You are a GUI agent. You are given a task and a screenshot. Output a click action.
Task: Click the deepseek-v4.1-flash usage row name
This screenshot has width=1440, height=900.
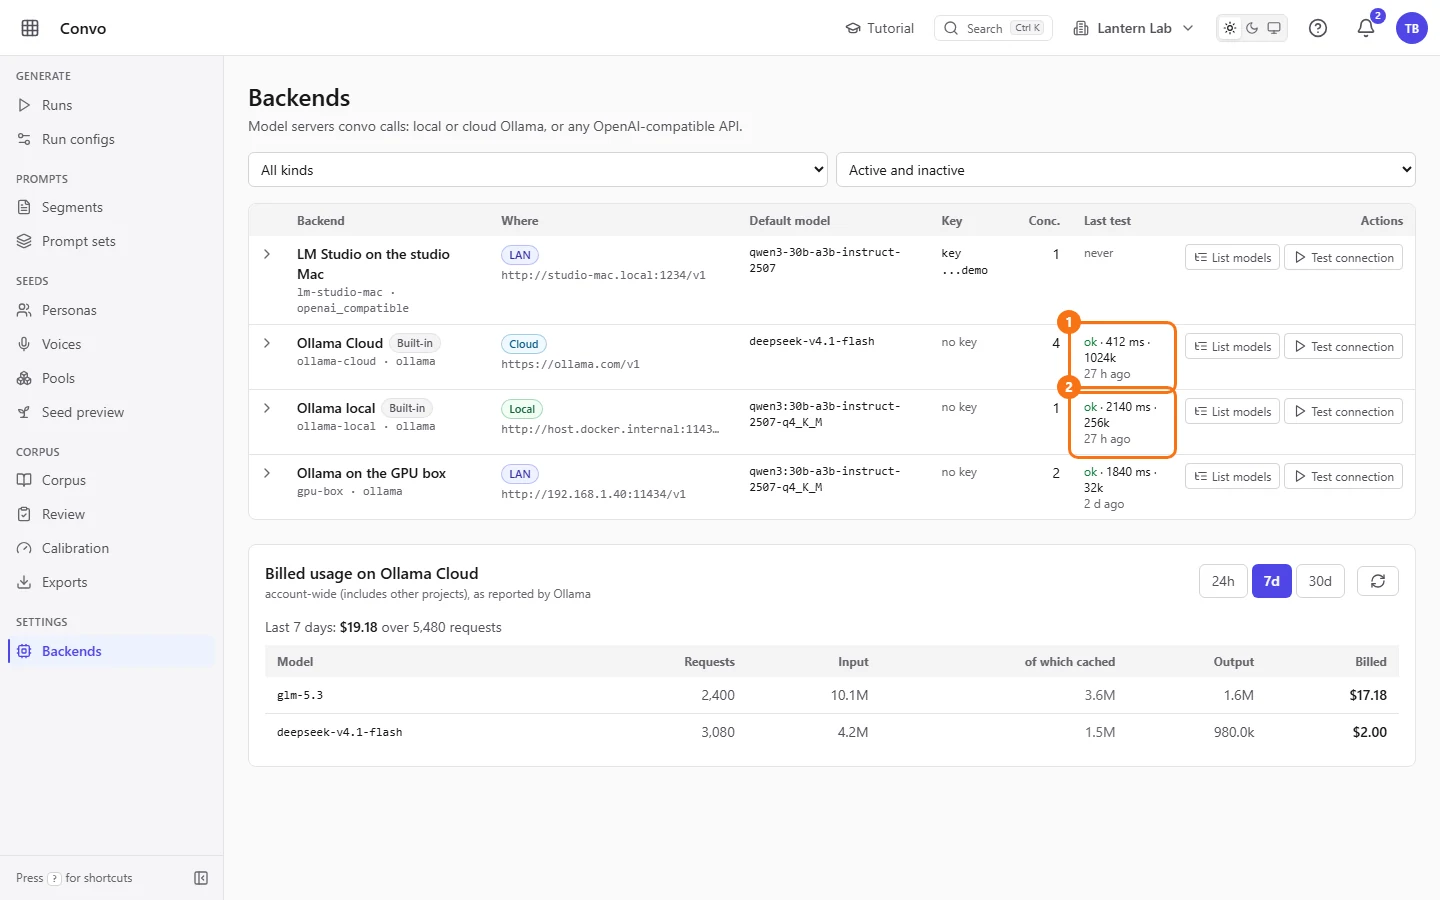(x=340, y=732)
